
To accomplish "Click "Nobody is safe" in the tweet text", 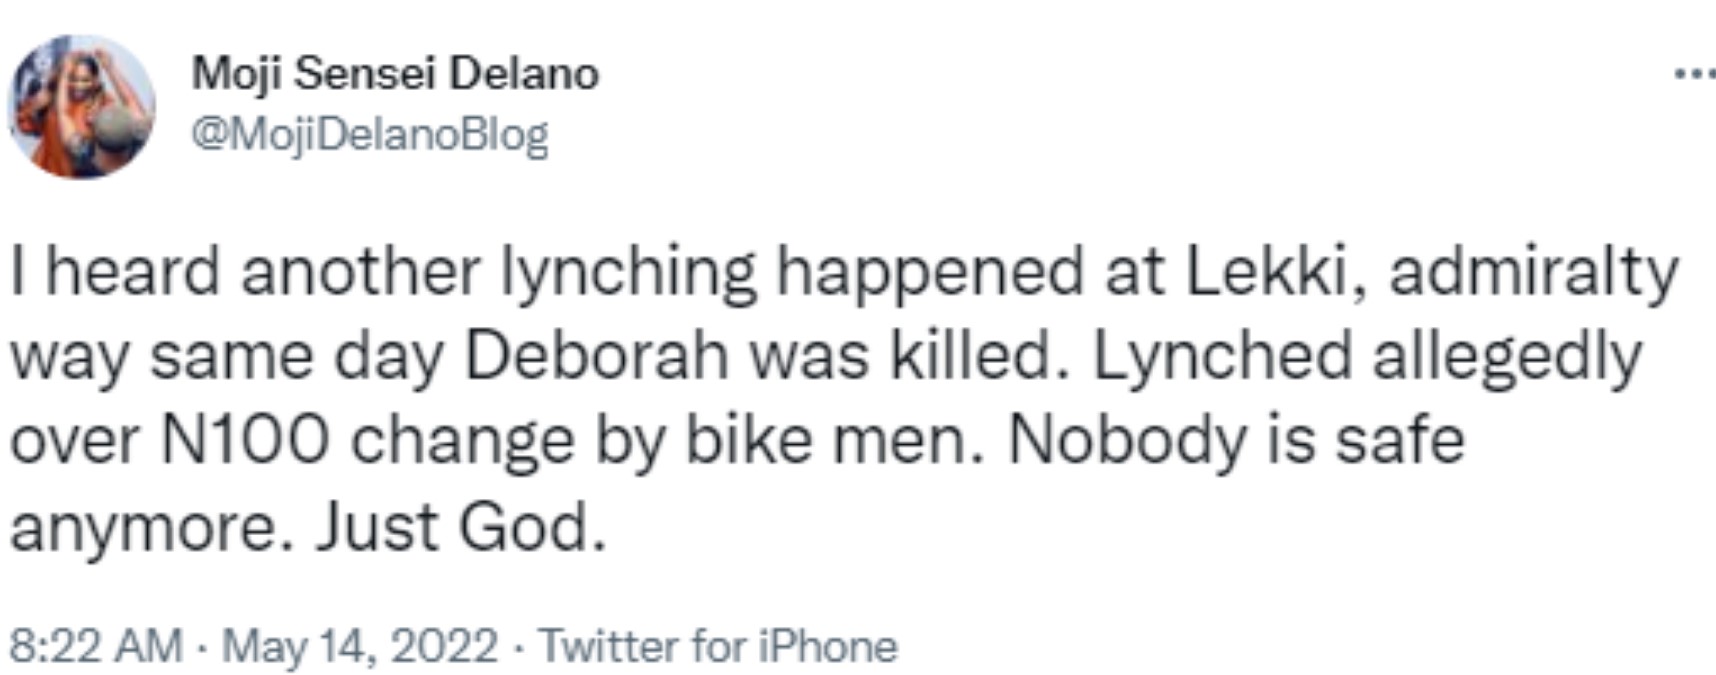I will point(1236,440).
